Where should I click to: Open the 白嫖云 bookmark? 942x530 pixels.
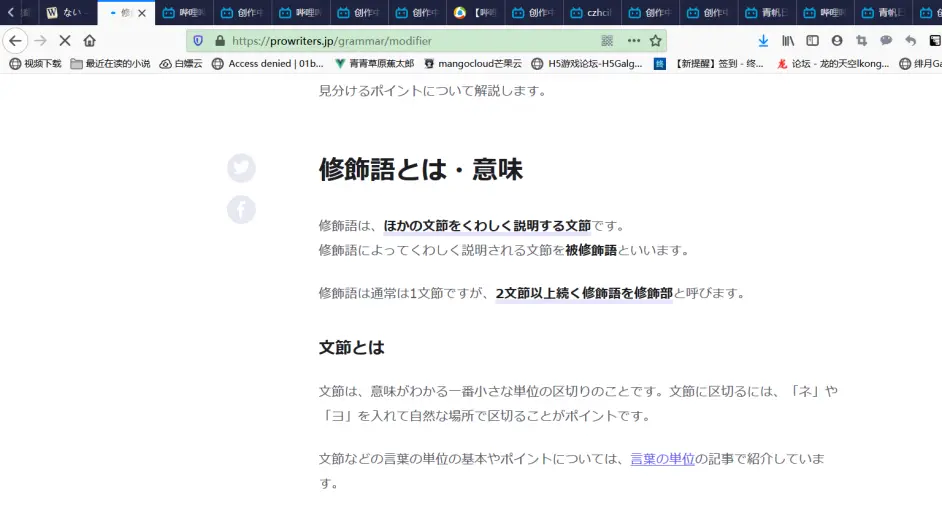(x=181, y=64)
